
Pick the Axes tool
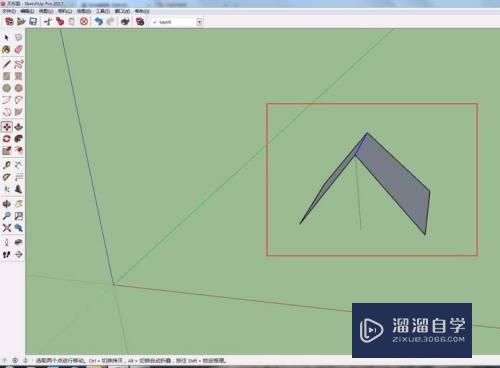(6, 189)
